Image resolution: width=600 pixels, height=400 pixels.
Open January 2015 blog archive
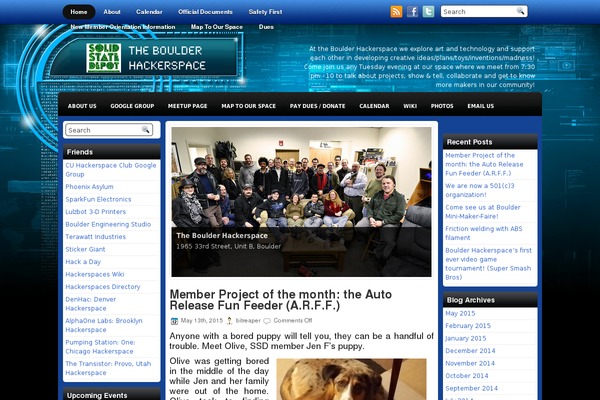click(466, 338)
